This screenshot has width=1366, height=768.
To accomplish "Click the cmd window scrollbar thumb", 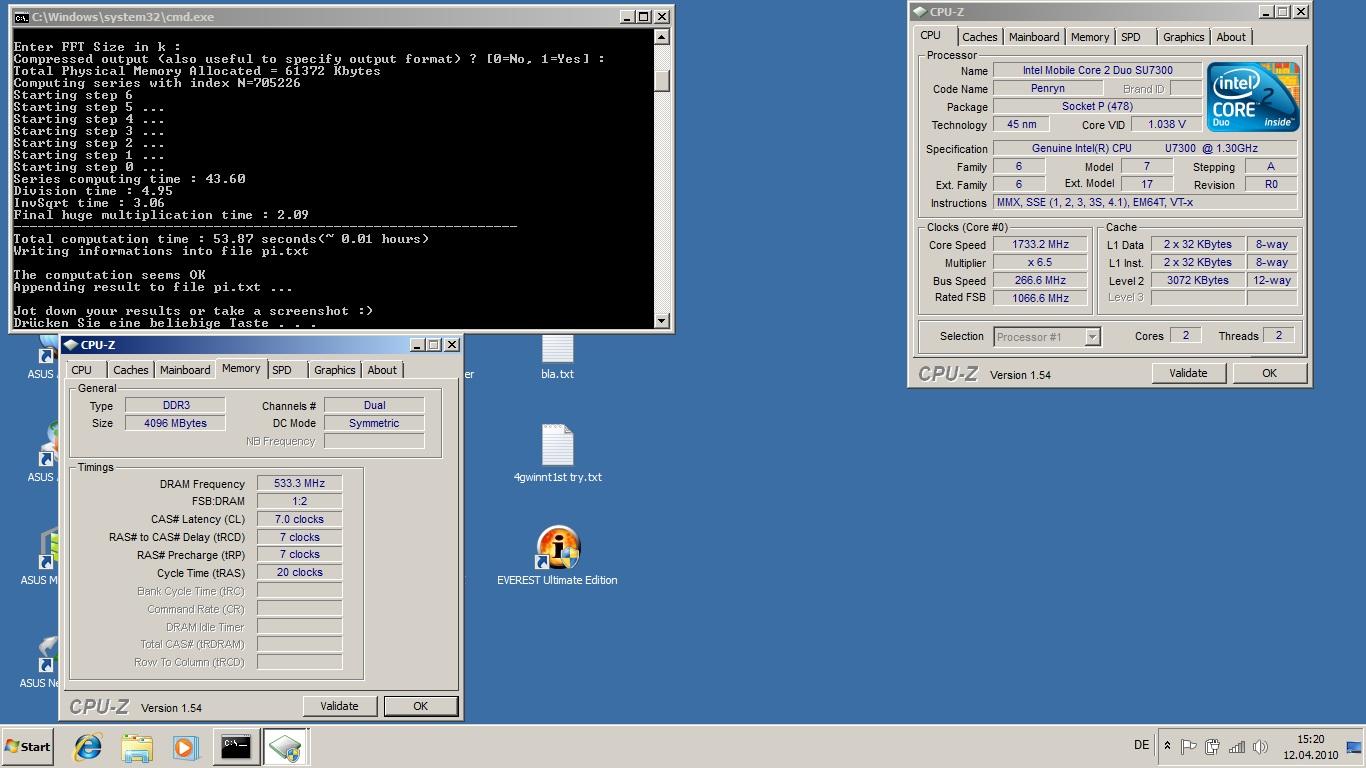I will (662, 80).
